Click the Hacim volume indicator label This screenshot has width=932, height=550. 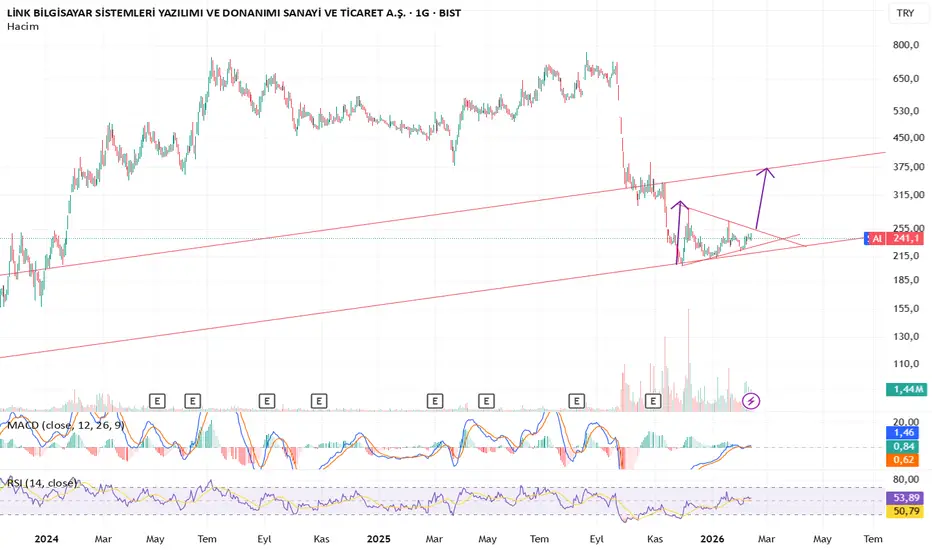click(x=23, y=26)
